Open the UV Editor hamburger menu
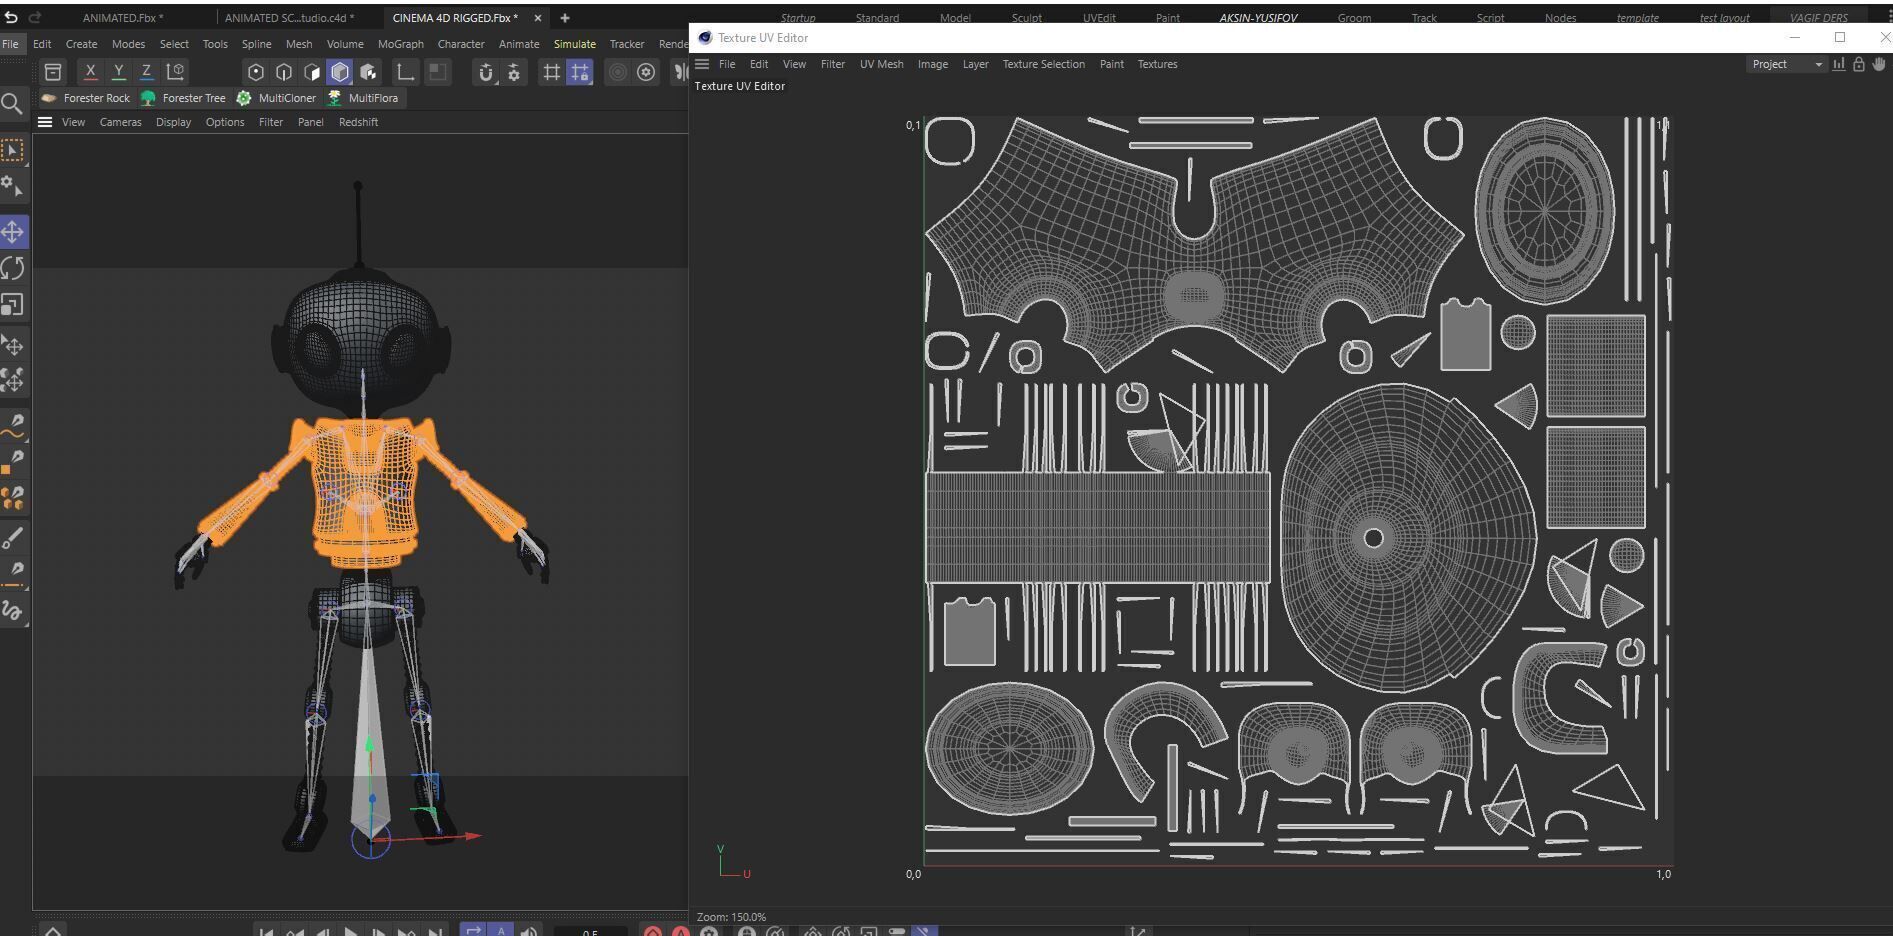The width and height of the screenshot is (1893, 936). [702, 64]
